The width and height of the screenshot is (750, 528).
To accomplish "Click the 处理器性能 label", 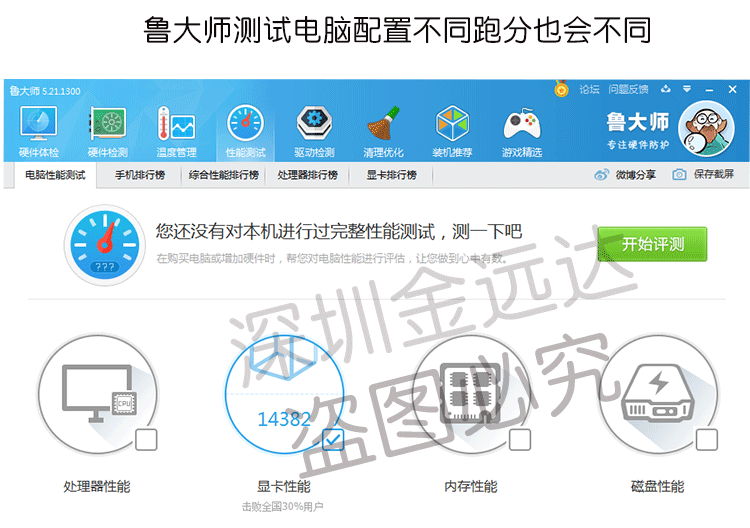I will coord(97,486).
